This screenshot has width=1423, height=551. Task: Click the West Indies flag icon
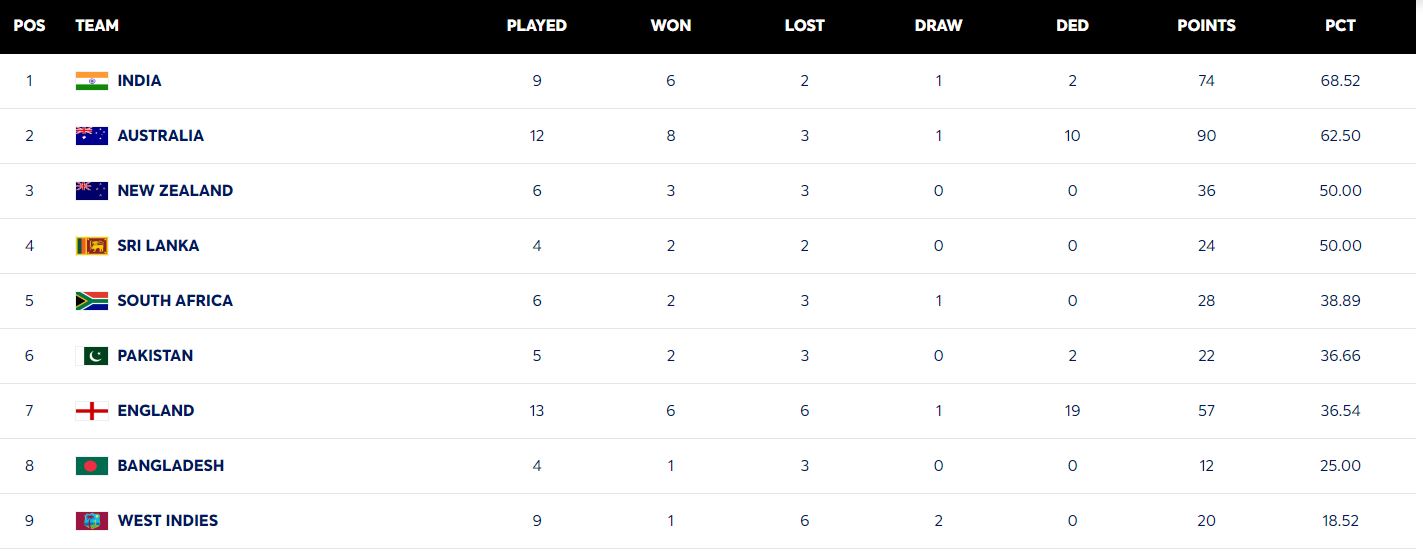(92, 521)
